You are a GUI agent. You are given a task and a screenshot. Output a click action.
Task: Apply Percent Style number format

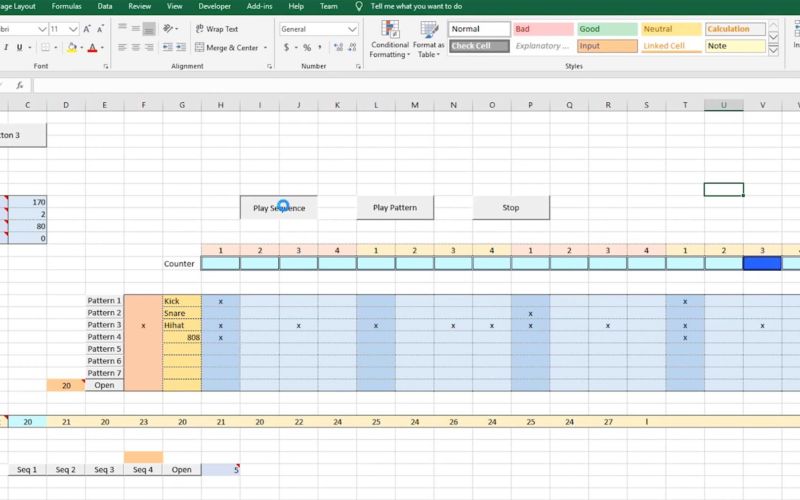coord(306,47)
